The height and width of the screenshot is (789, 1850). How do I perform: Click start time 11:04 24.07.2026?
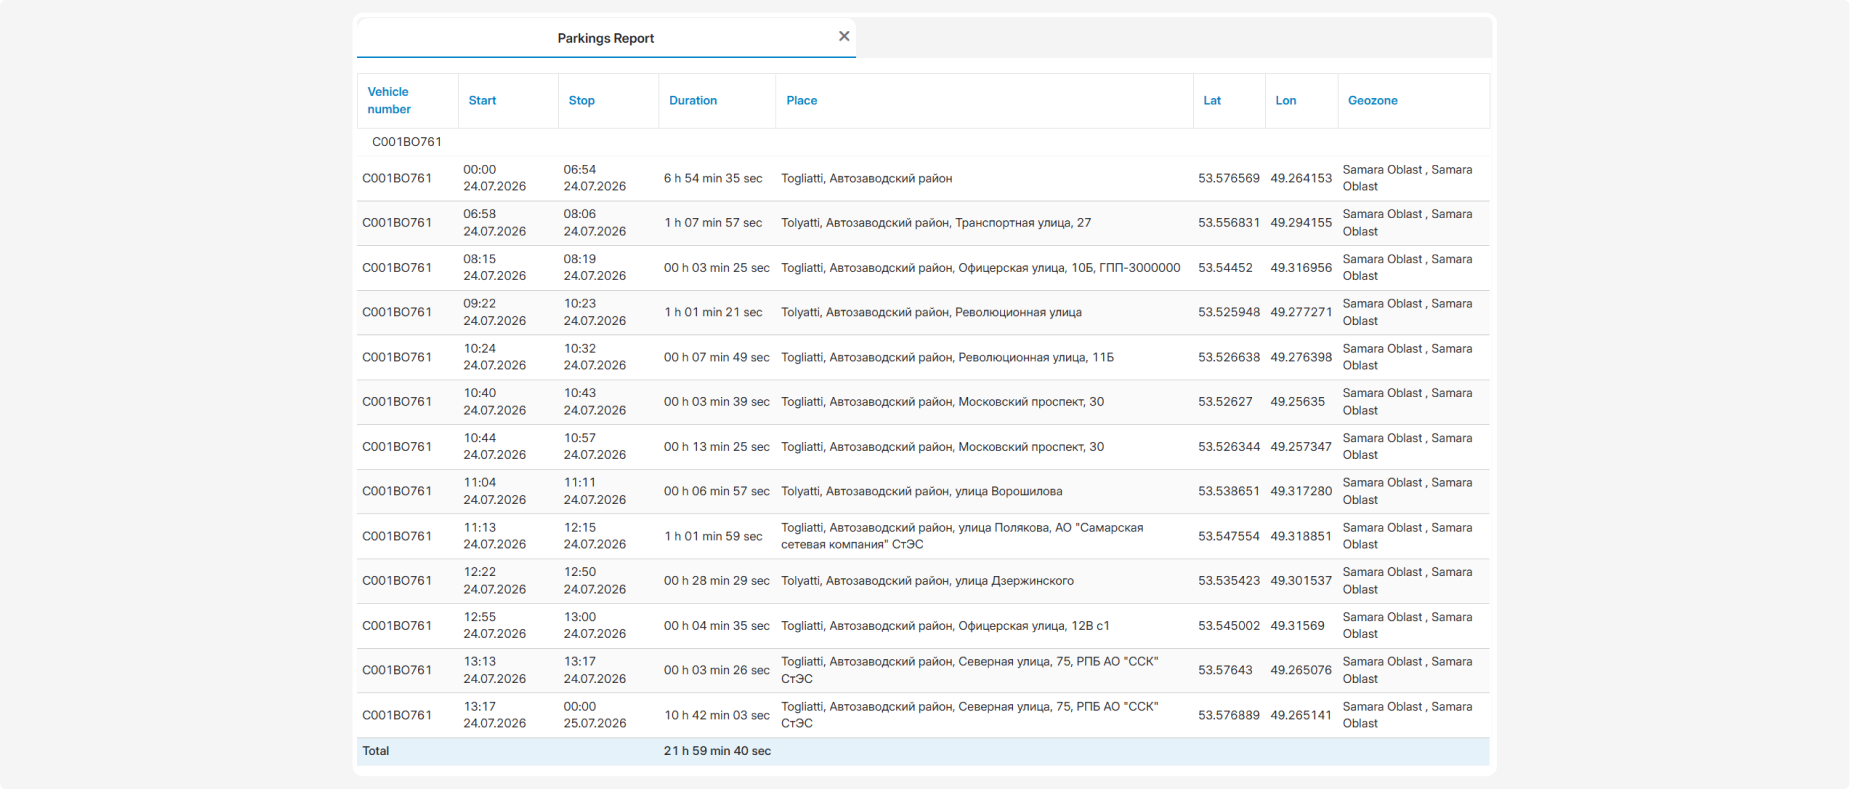coord(495,491)
